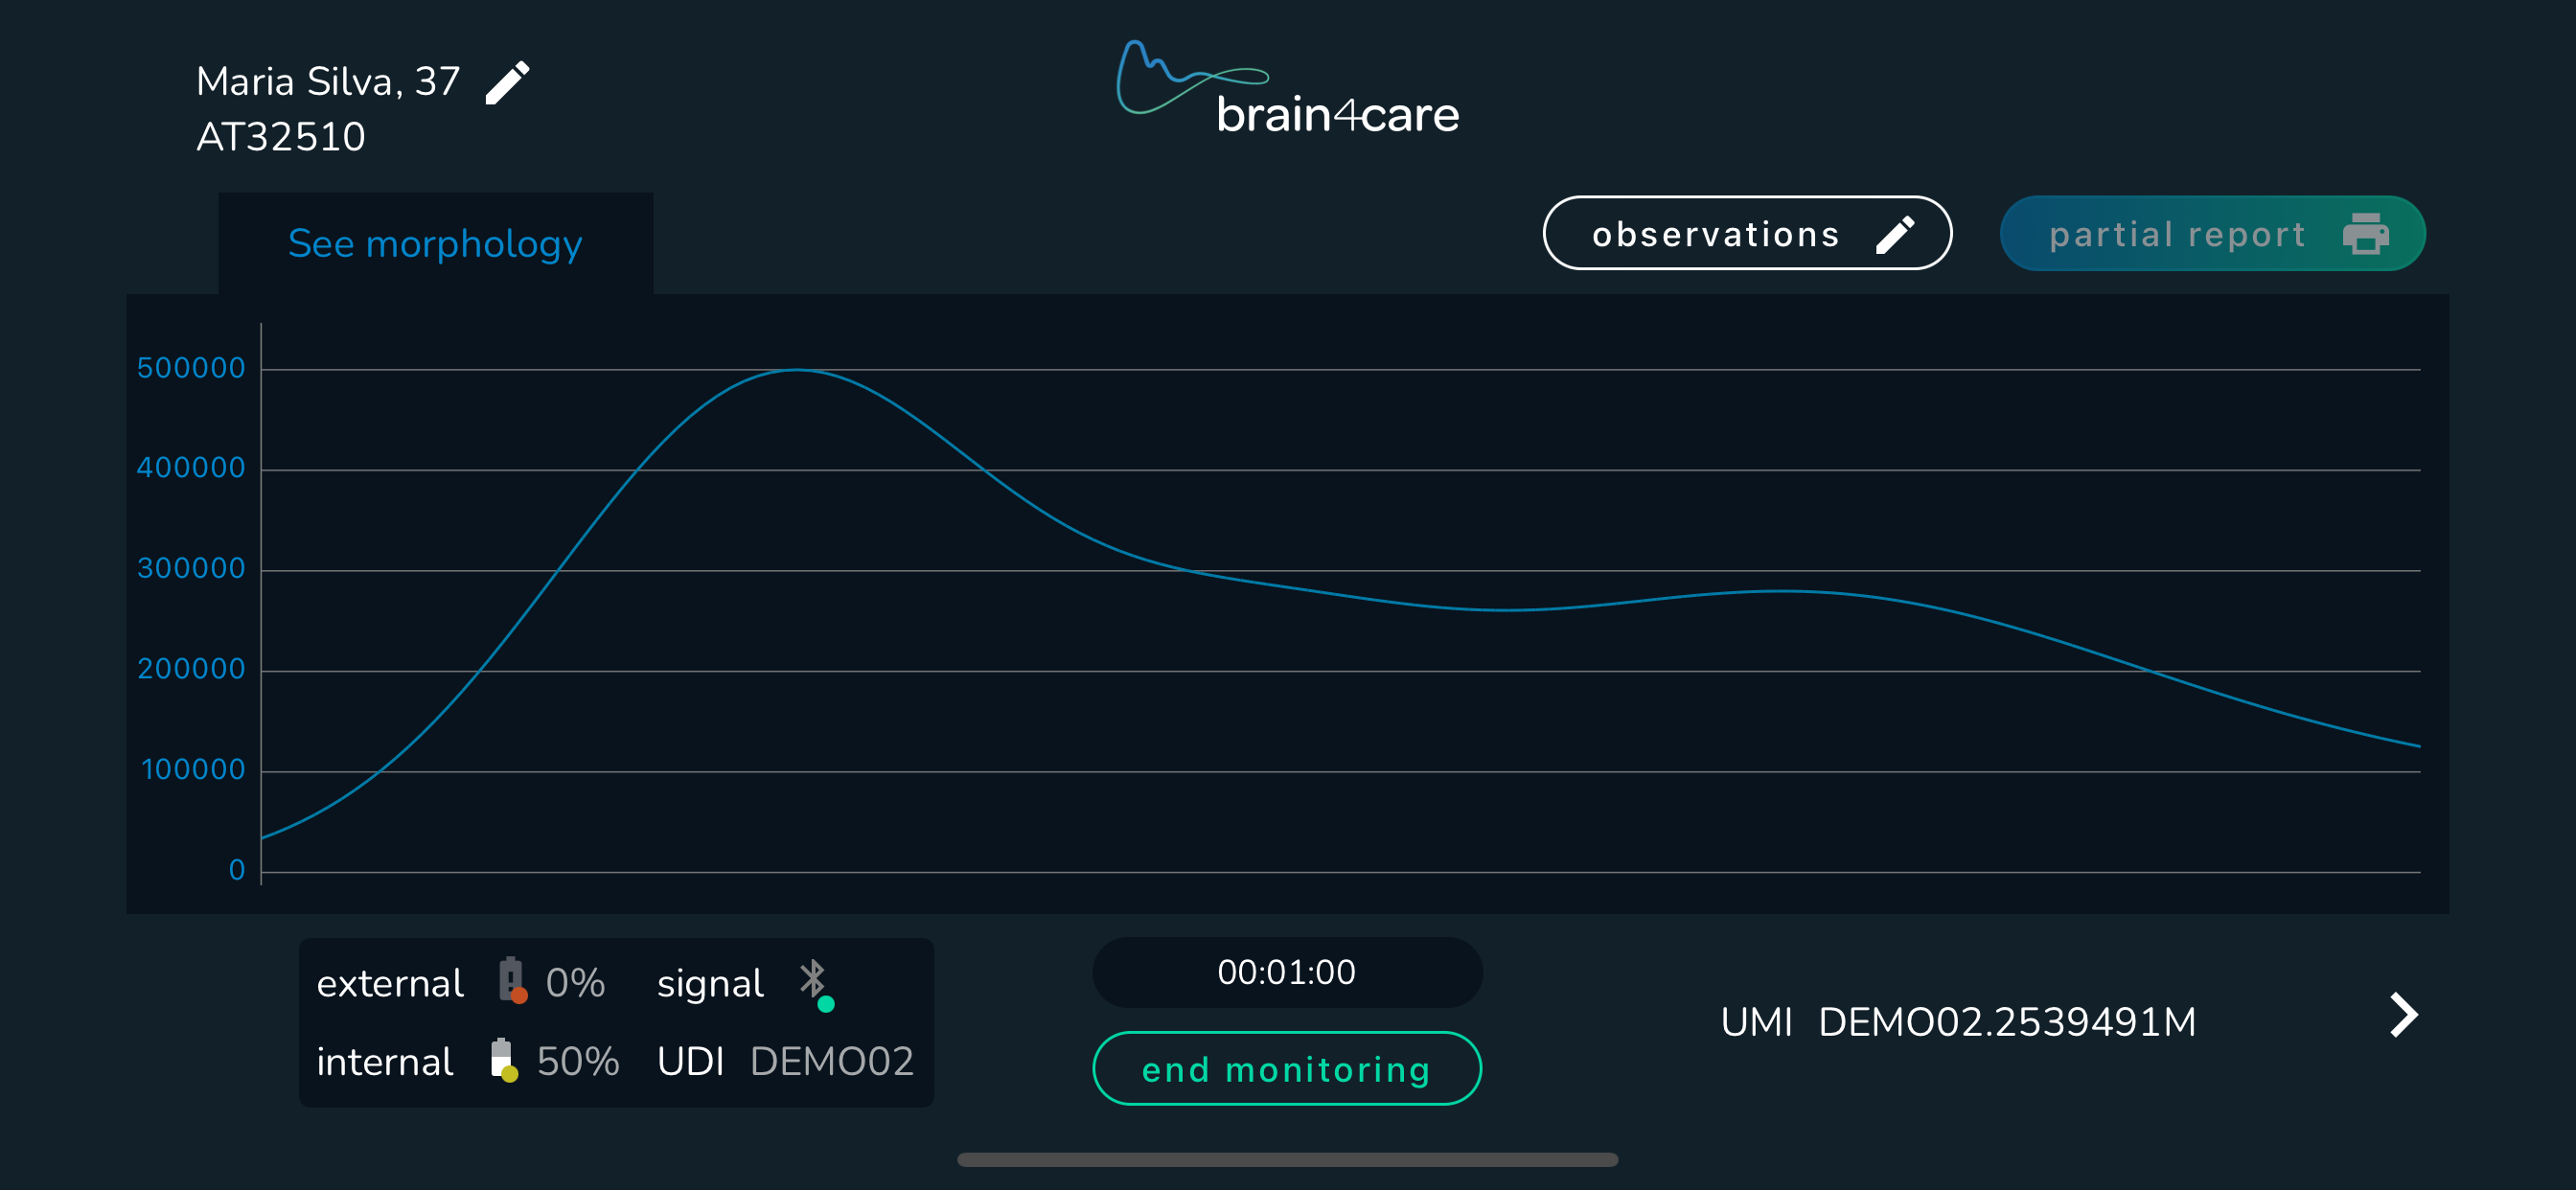Open the observations editor
This screenshot has width=2576, height=1190.
point(1746,233)
